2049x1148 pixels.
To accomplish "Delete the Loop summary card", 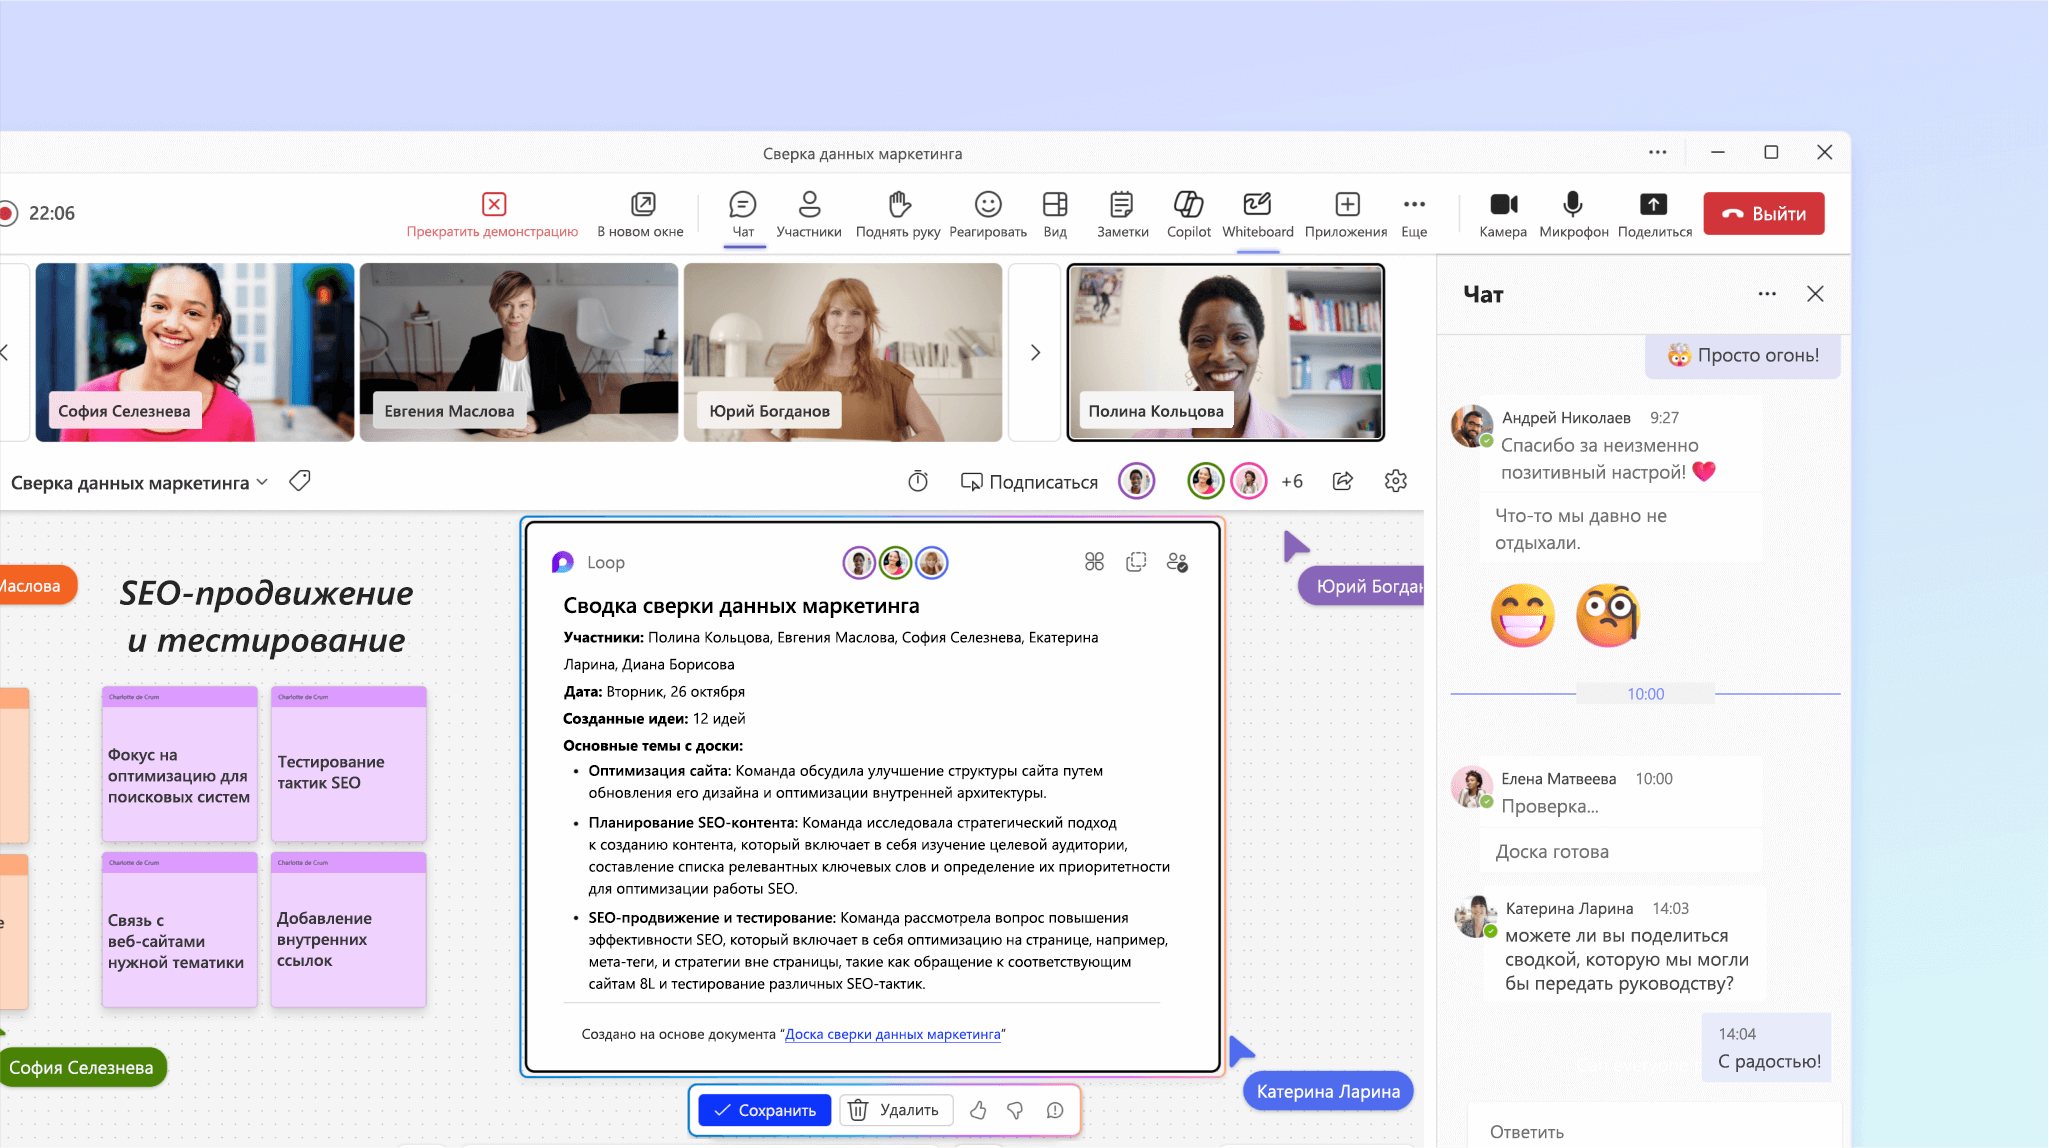I will (x=892, y=1110).
